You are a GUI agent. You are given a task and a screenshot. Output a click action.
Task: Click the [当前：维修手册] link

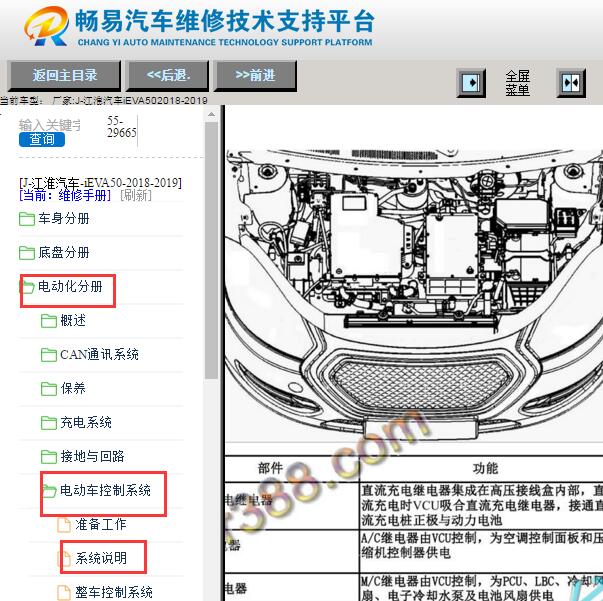point(65,195)
